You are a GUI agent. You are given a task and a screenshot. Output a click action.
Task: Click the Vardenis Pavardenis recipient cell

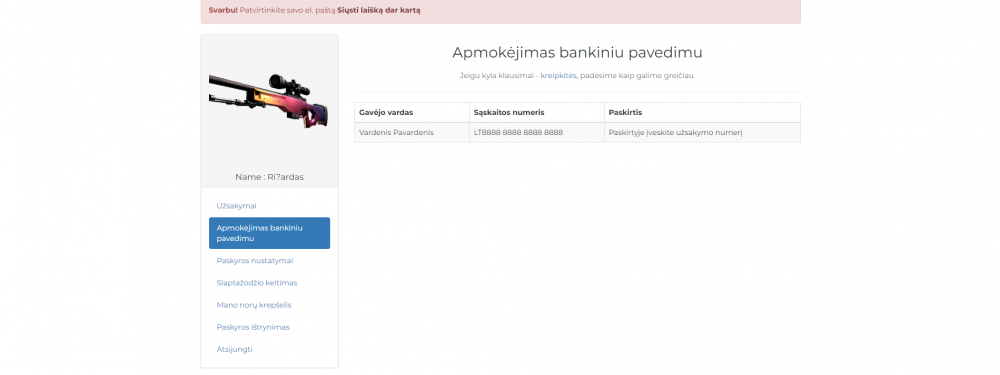point(412,133)
